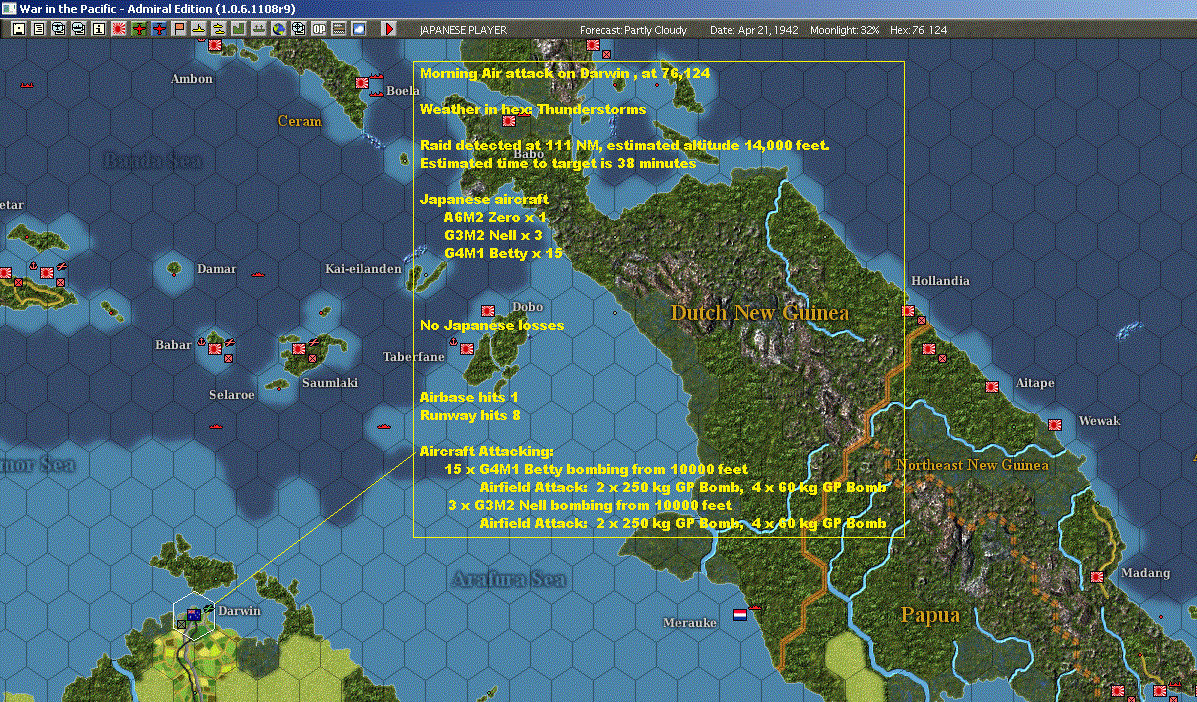
Task: Click the 'Merauke' map label
Action: (x=689, y=623)
